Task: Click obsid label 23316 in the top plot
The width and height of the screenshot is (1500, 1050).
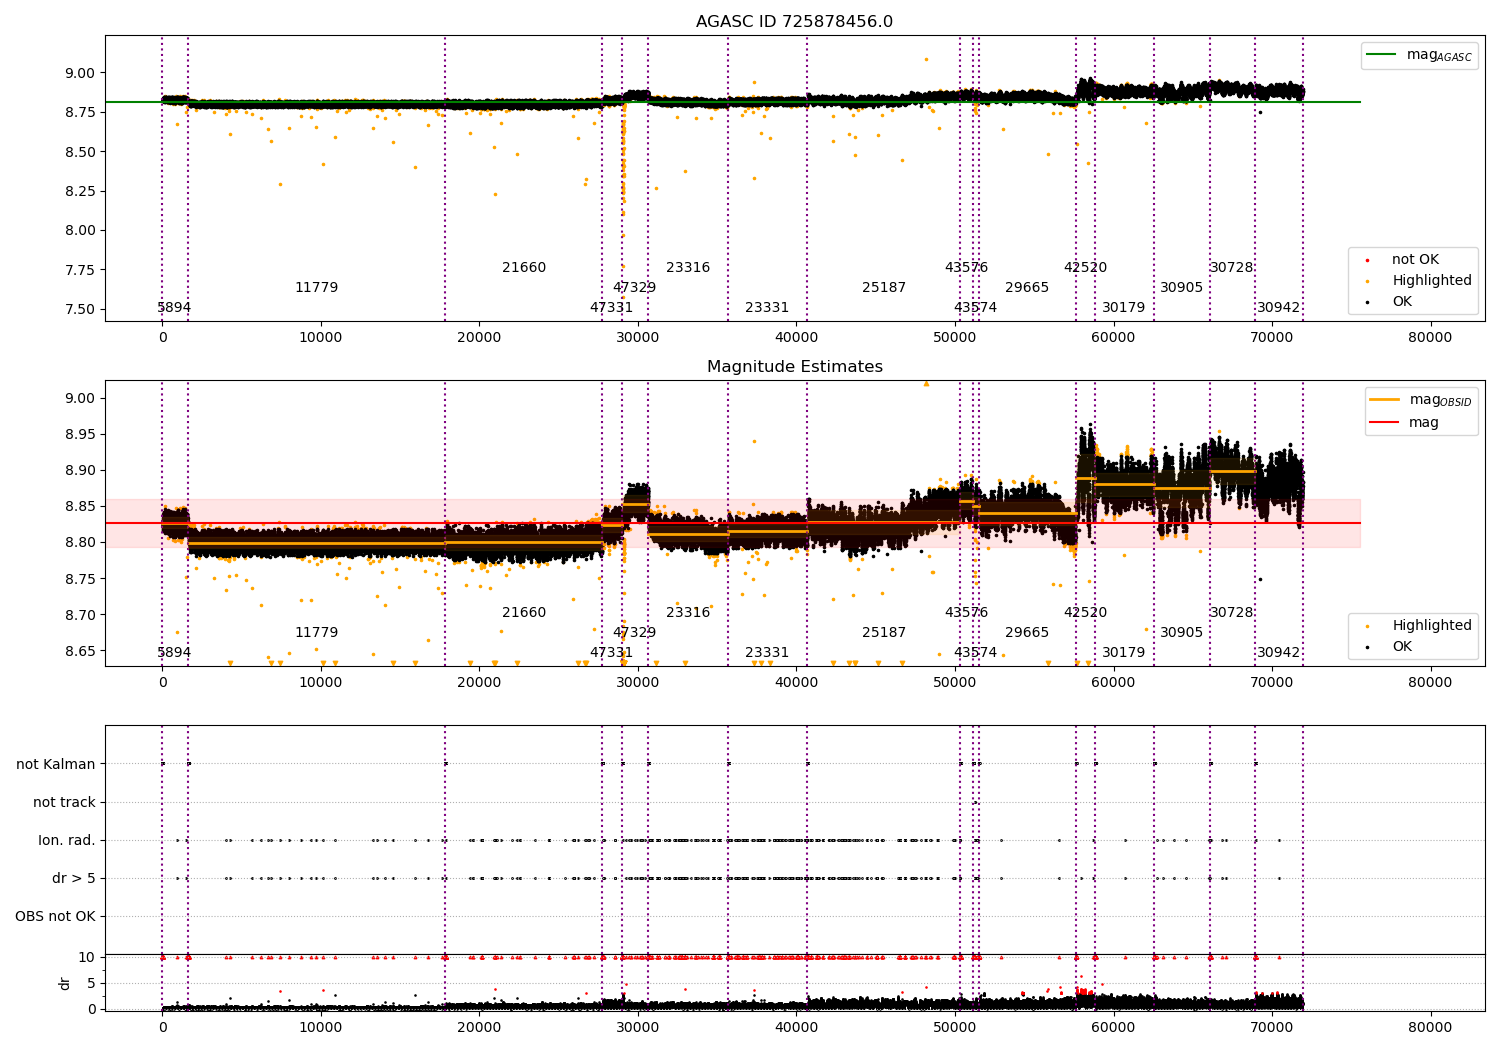Action: [688, 268]
